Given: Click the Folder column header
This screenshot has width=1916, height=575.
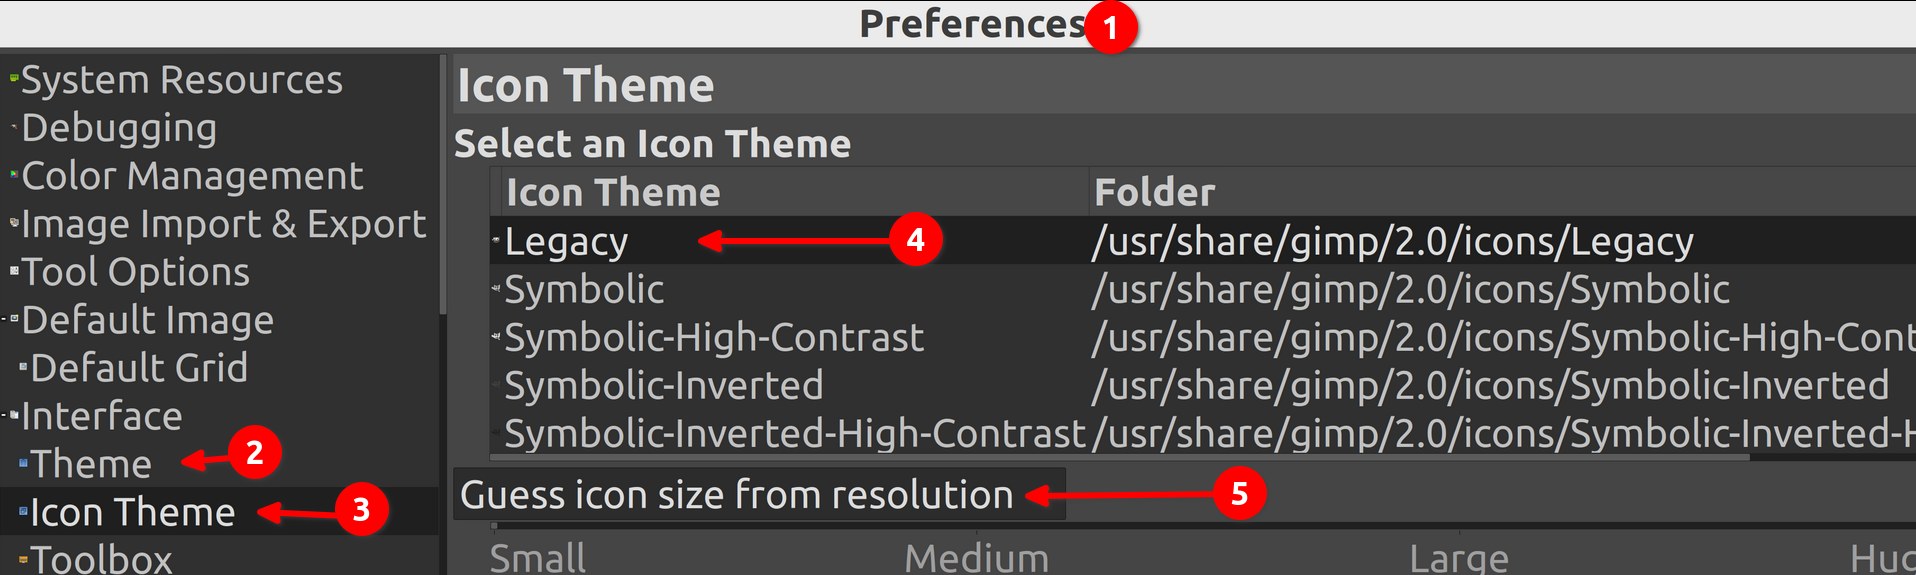Looking at the screenshot, I should [x=1154, y=192].
